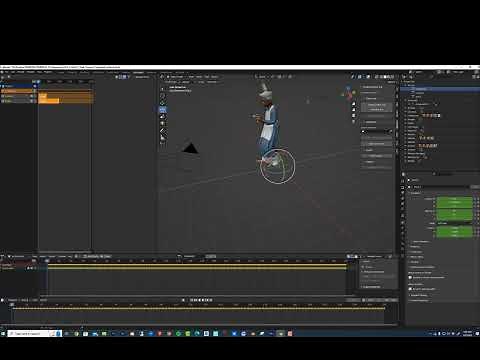The width and height of the screenshot is (480, 360).
Task: Open the Windows Start menu
Action: click(x=3, y=333)
